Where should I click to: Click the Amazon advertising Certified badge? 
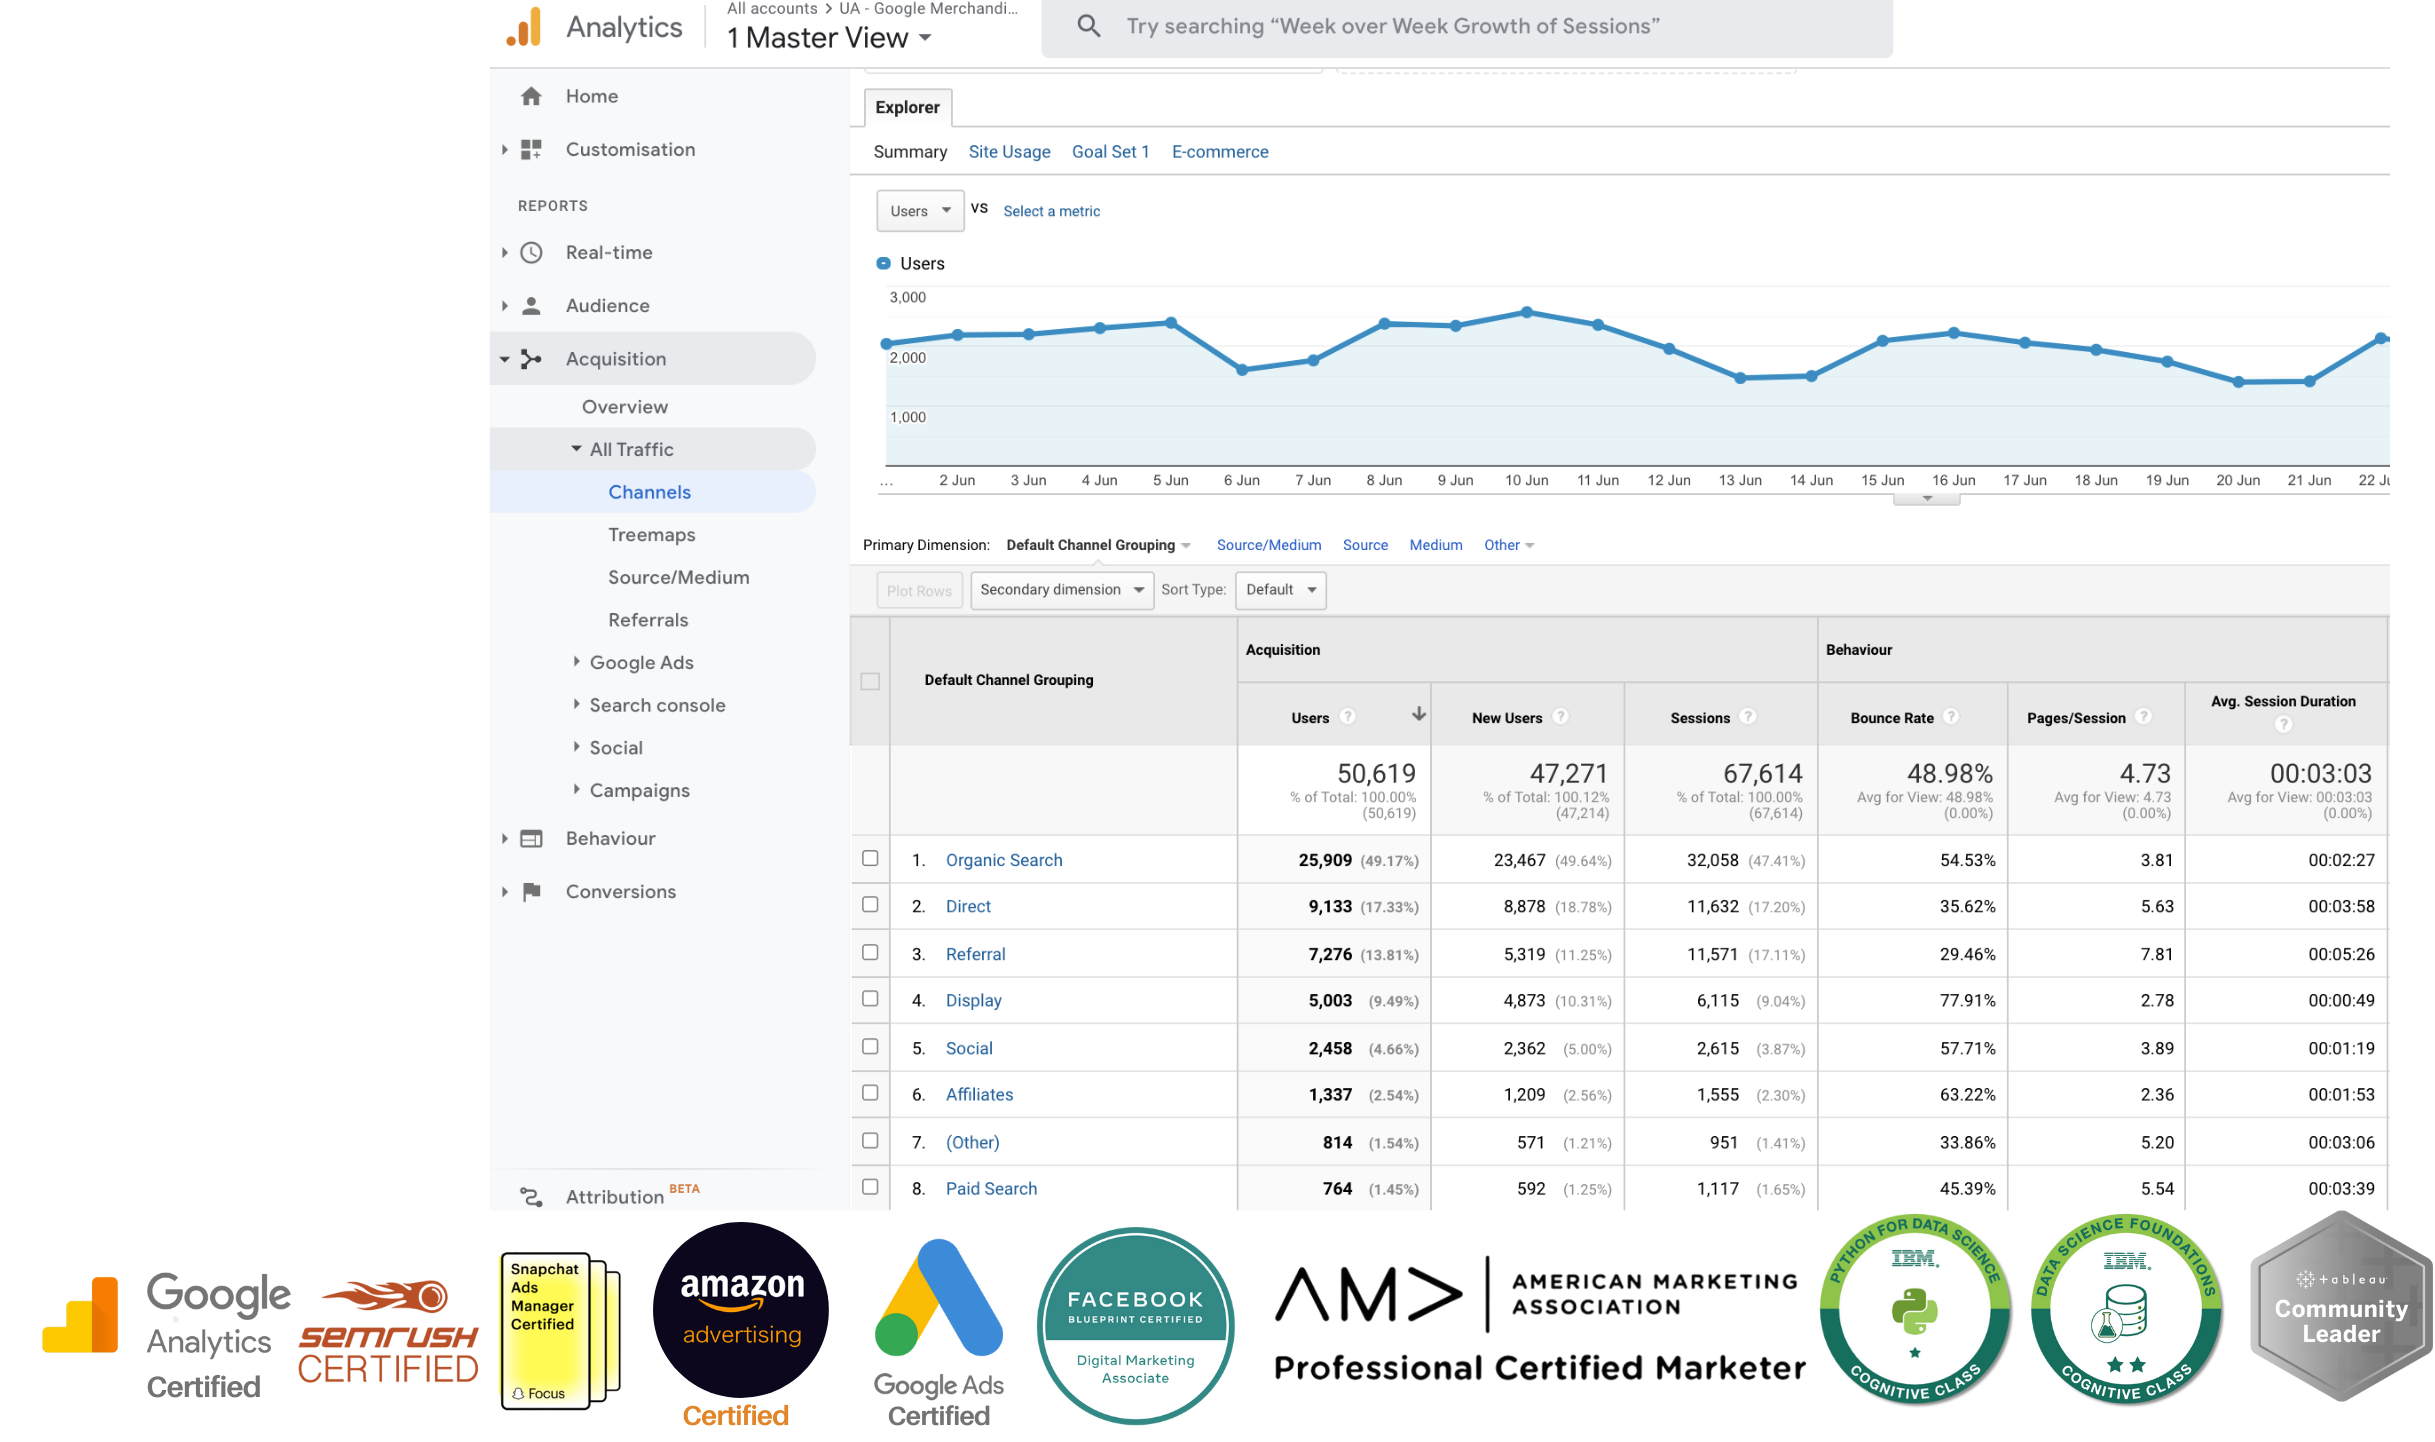click(740, 1325)
